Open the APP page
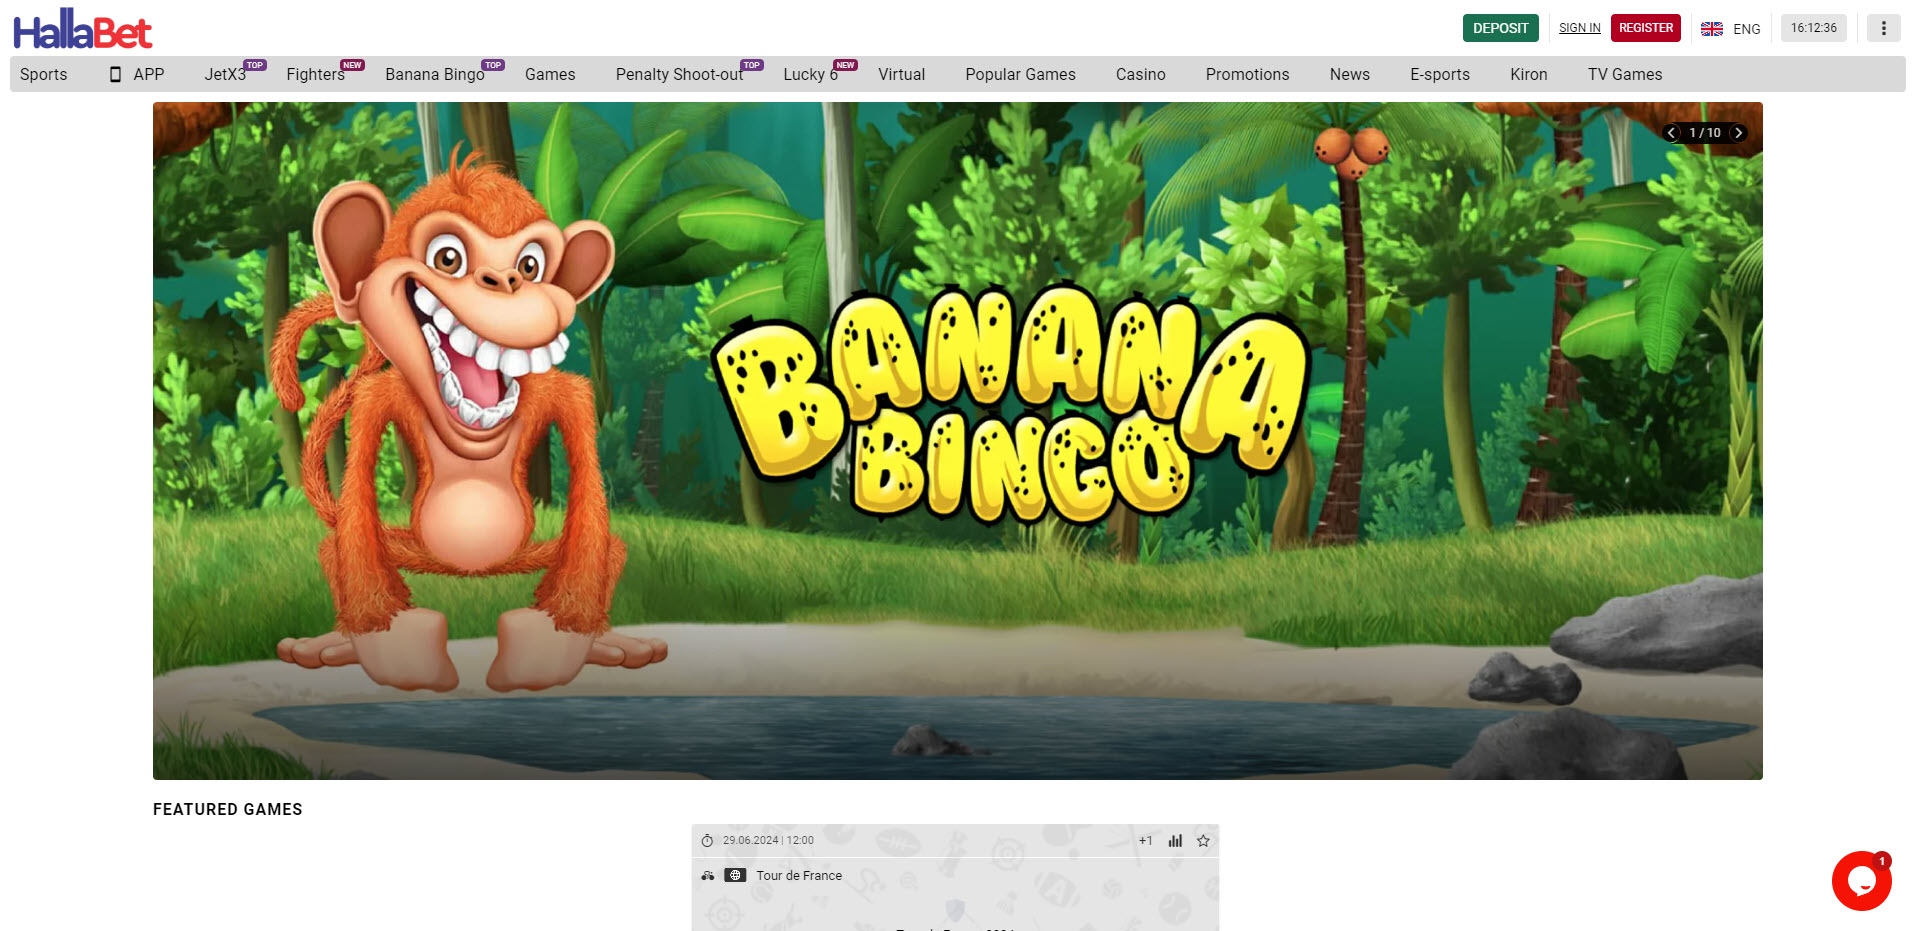 [x=137, y=75]
